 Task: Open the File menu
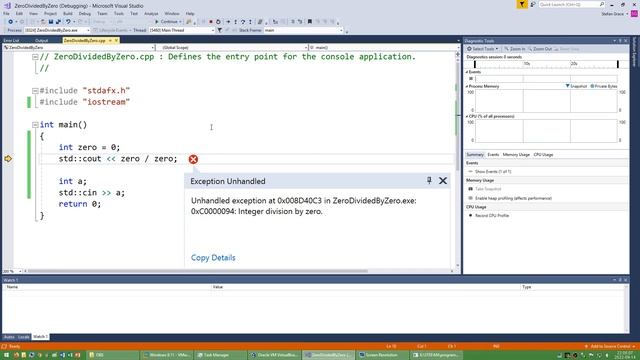pyautogui.click(x=7, y=13)
